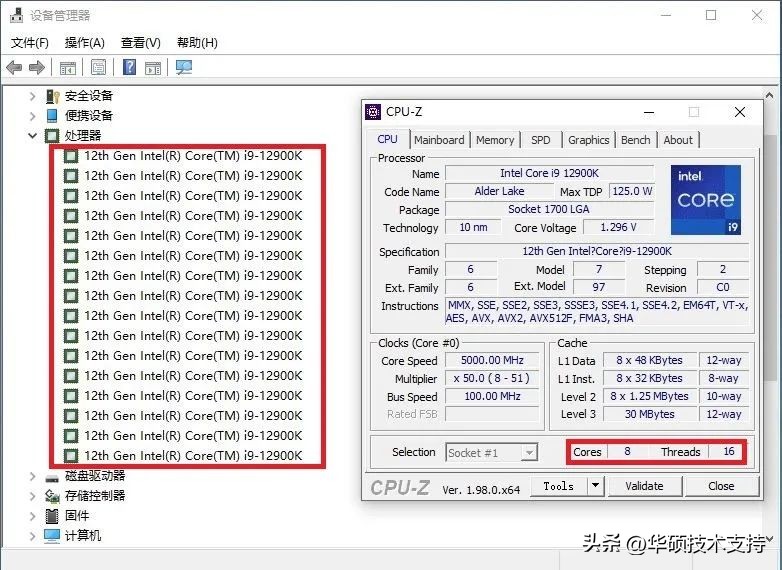Click the 磁盘驱动器 drive icon
782x570 pixels.
point(52,478)
